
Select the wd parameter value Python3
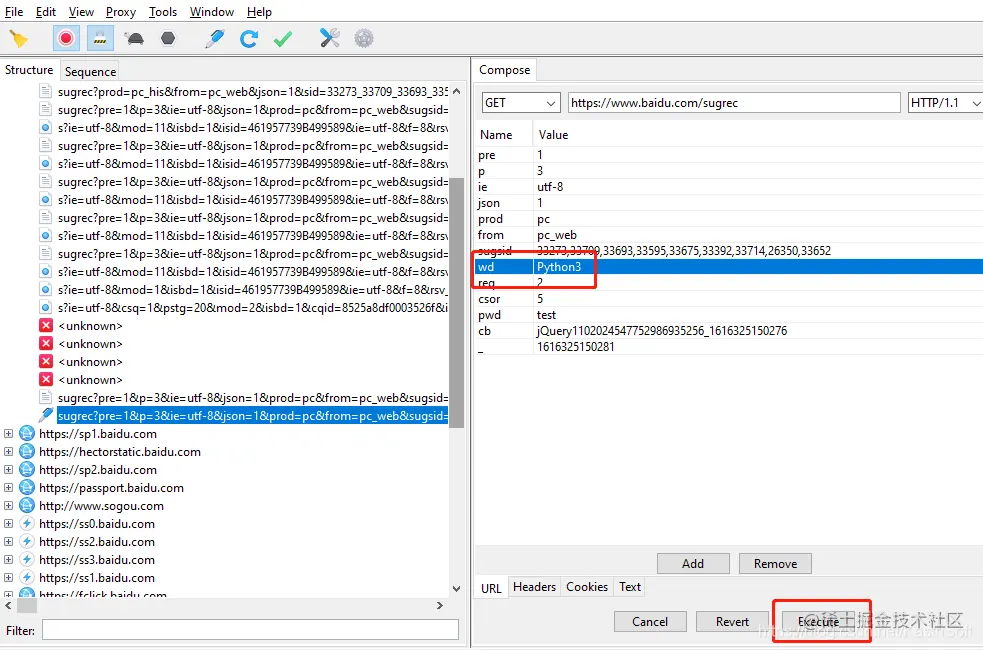[x=559, y=267]
